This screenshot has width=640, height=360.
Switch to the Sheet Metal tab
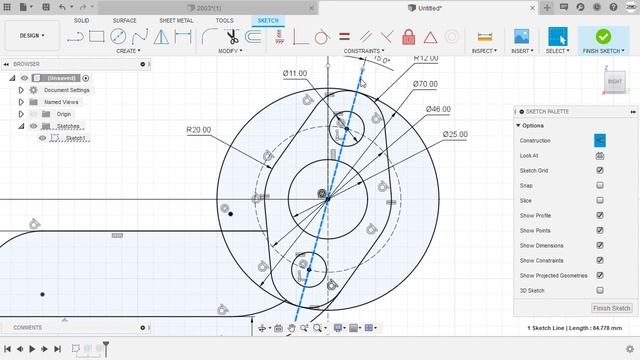(x=176, y=20)
